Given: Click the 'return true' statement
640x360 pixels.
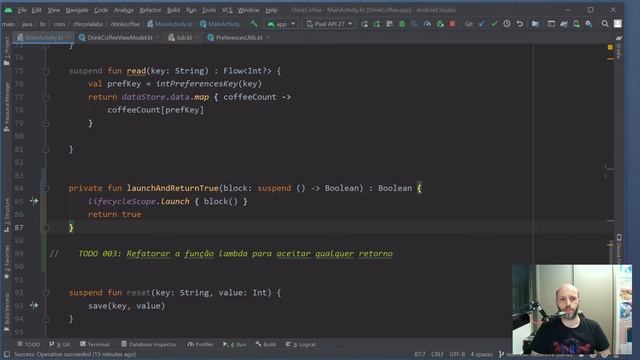Looking at the screenshot, I should (115, 214).
